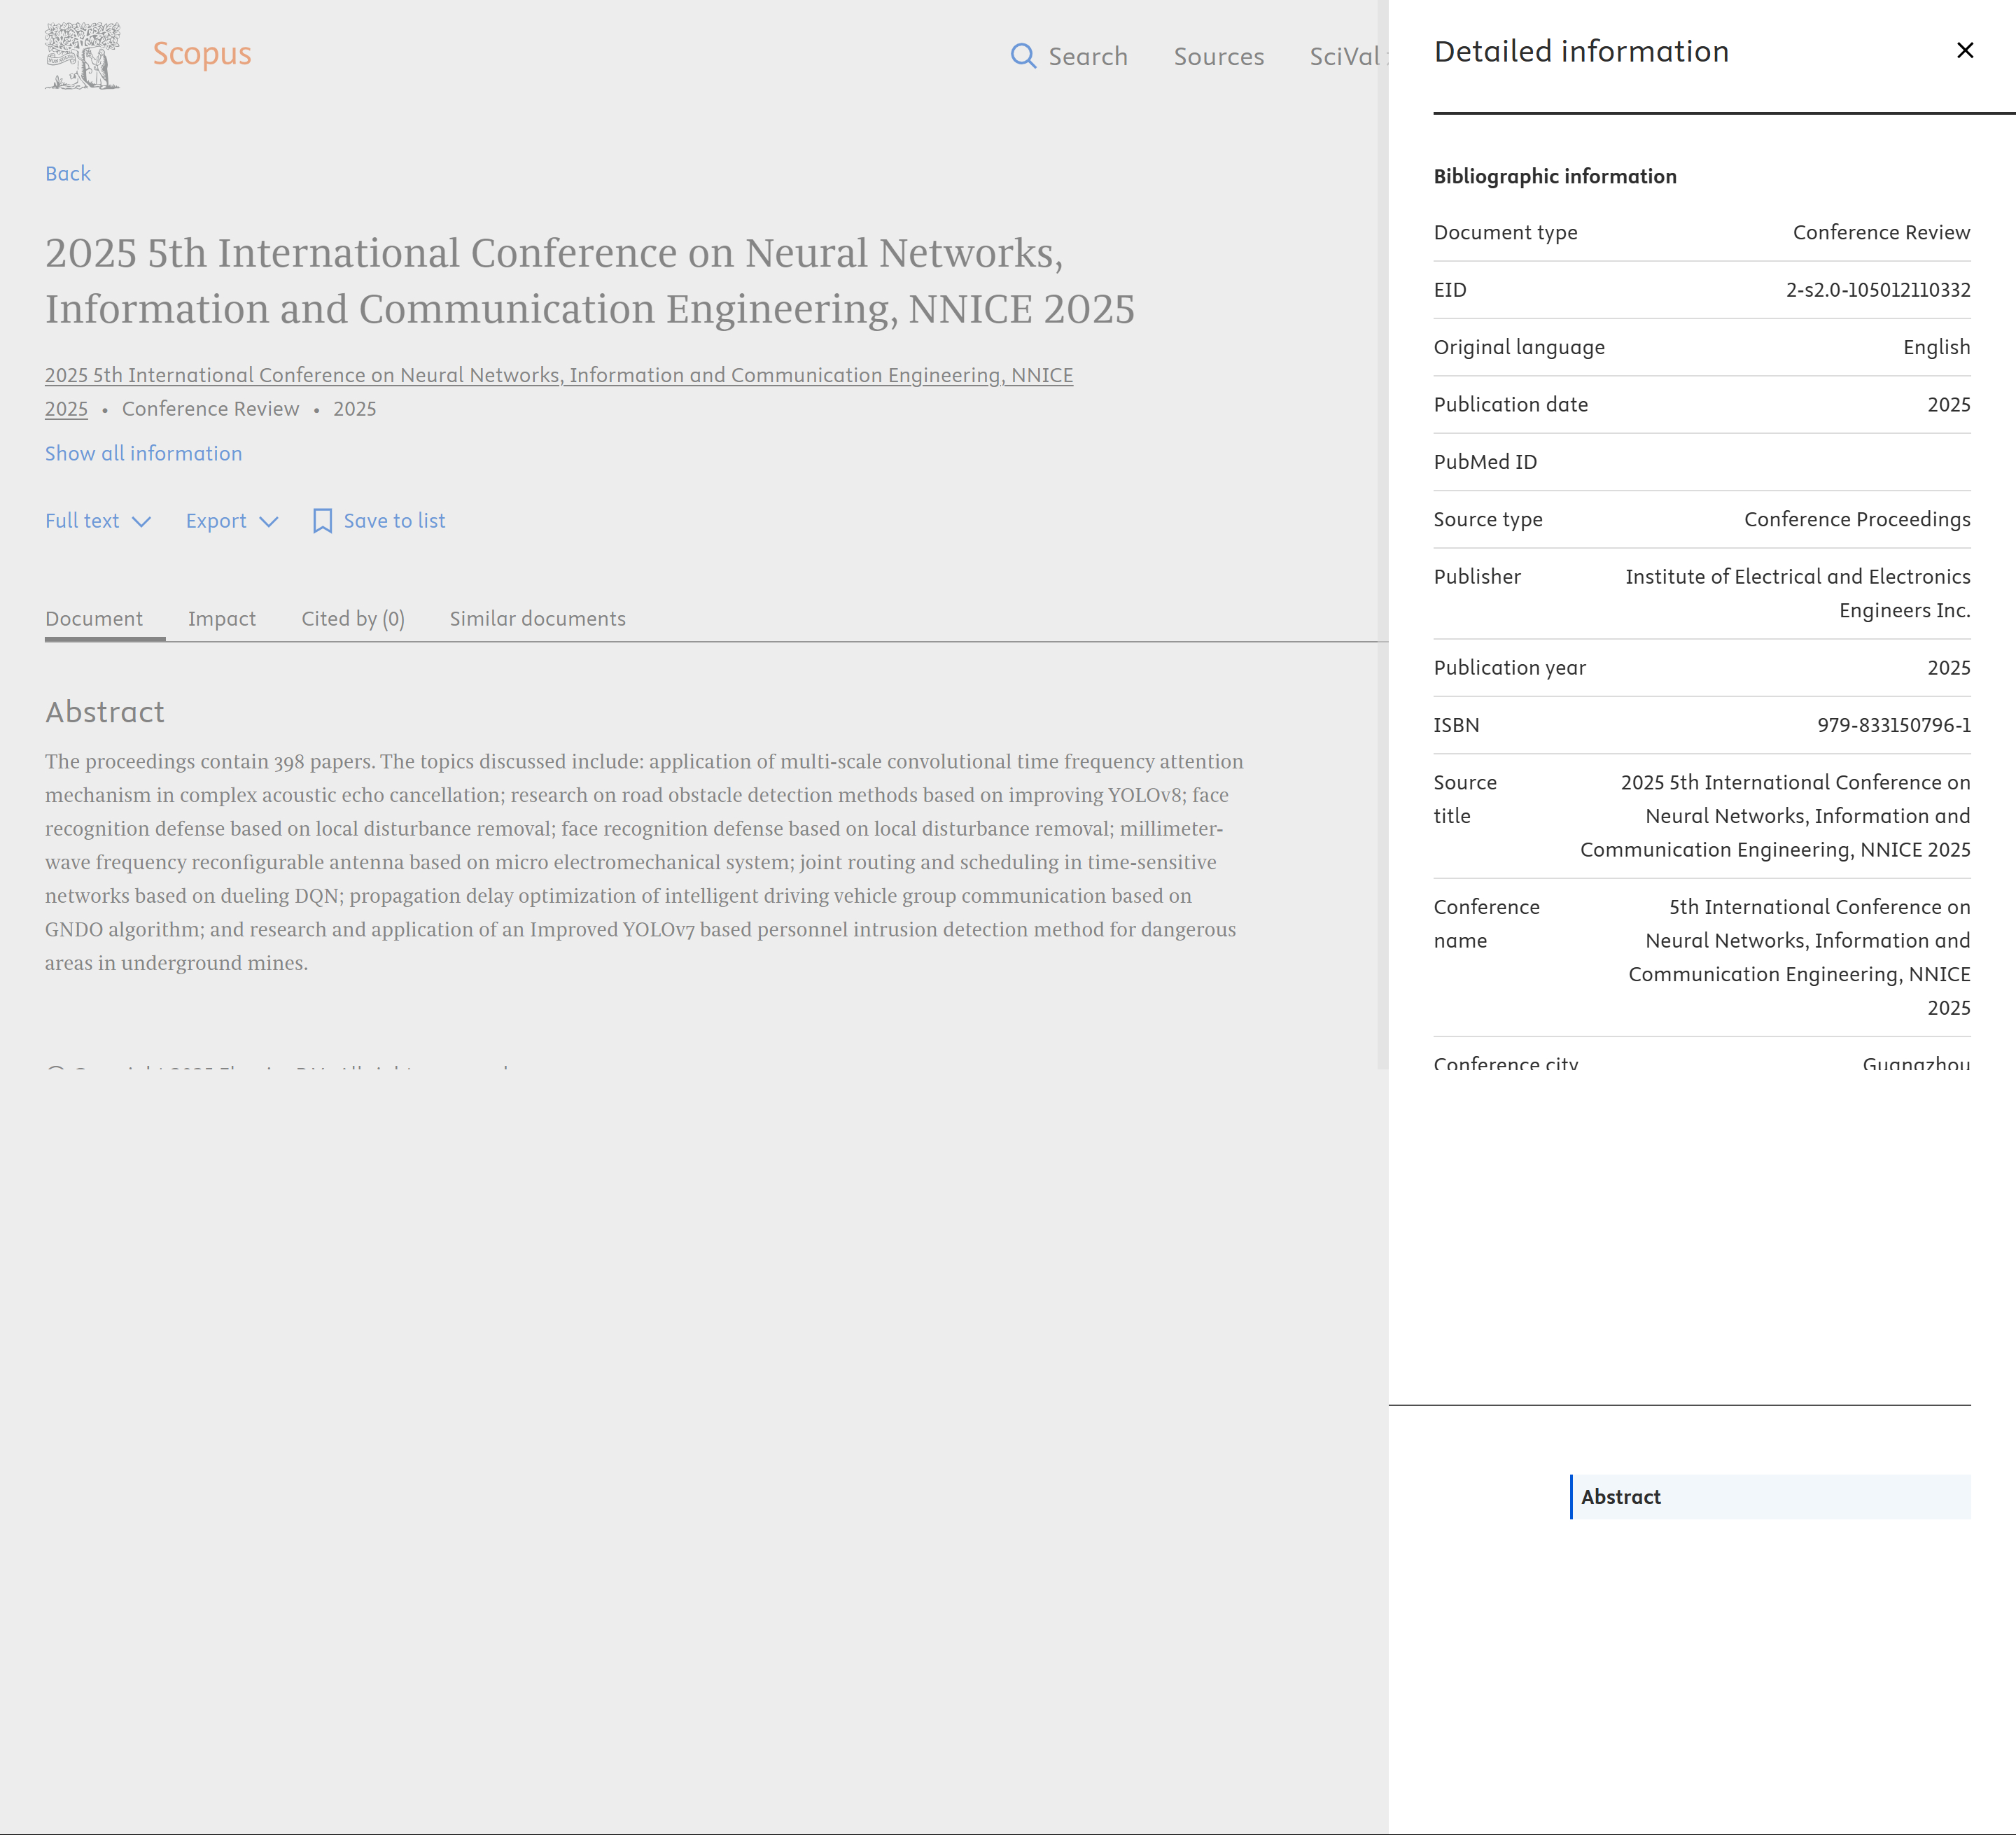Click the Bibliographic information heading
Image resolution: width=2016 pixels, height=1835 pixels.
[x=1555, y=177]
